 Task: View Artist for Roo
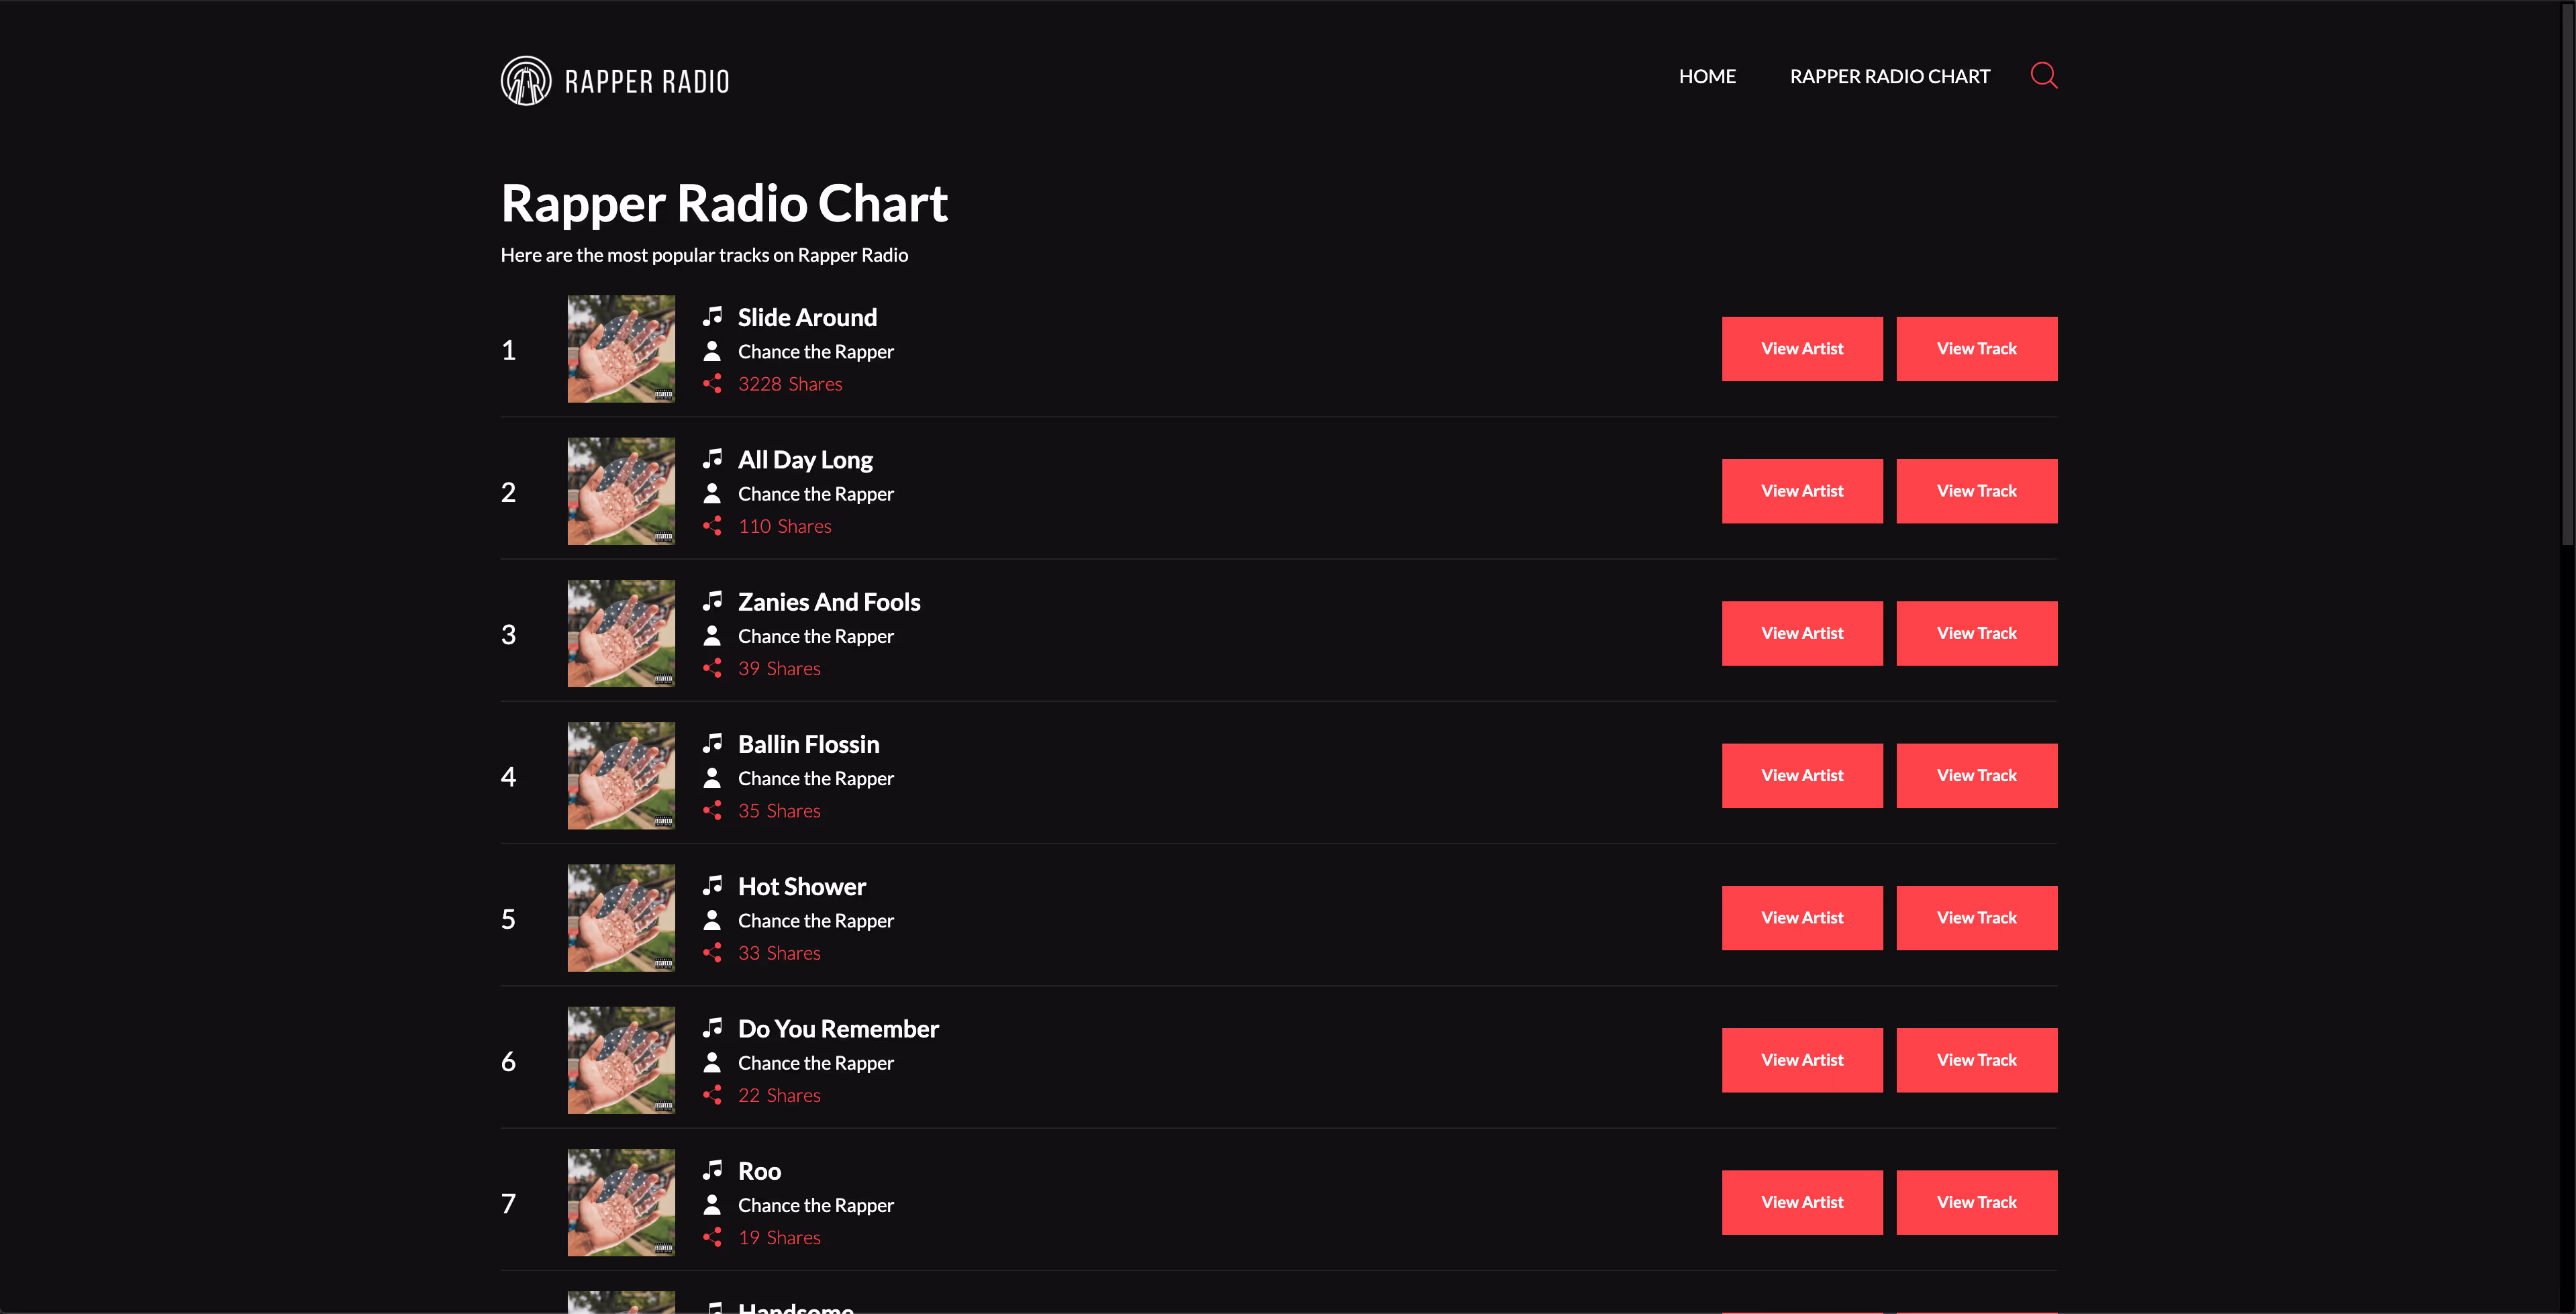[x=1802, y=1202]
